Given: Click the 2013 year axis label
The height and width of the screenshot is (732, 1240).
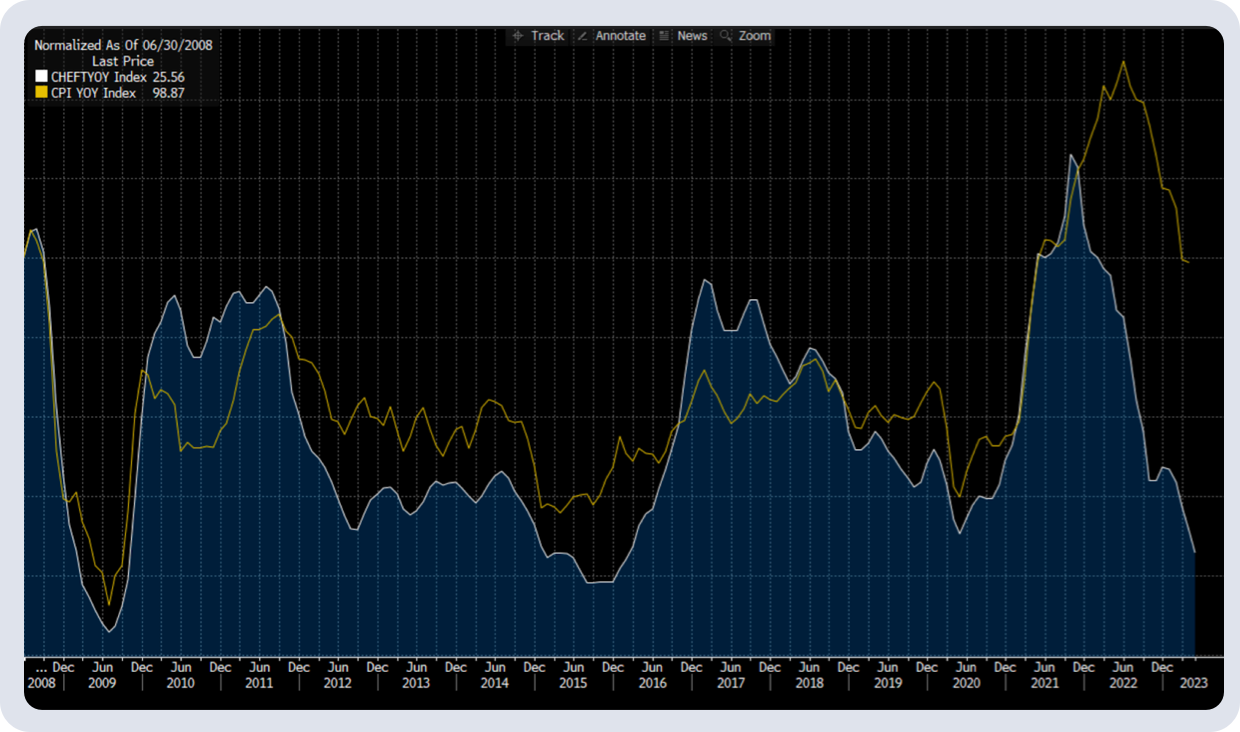Looking at the screenshot, I should (416, 683).
